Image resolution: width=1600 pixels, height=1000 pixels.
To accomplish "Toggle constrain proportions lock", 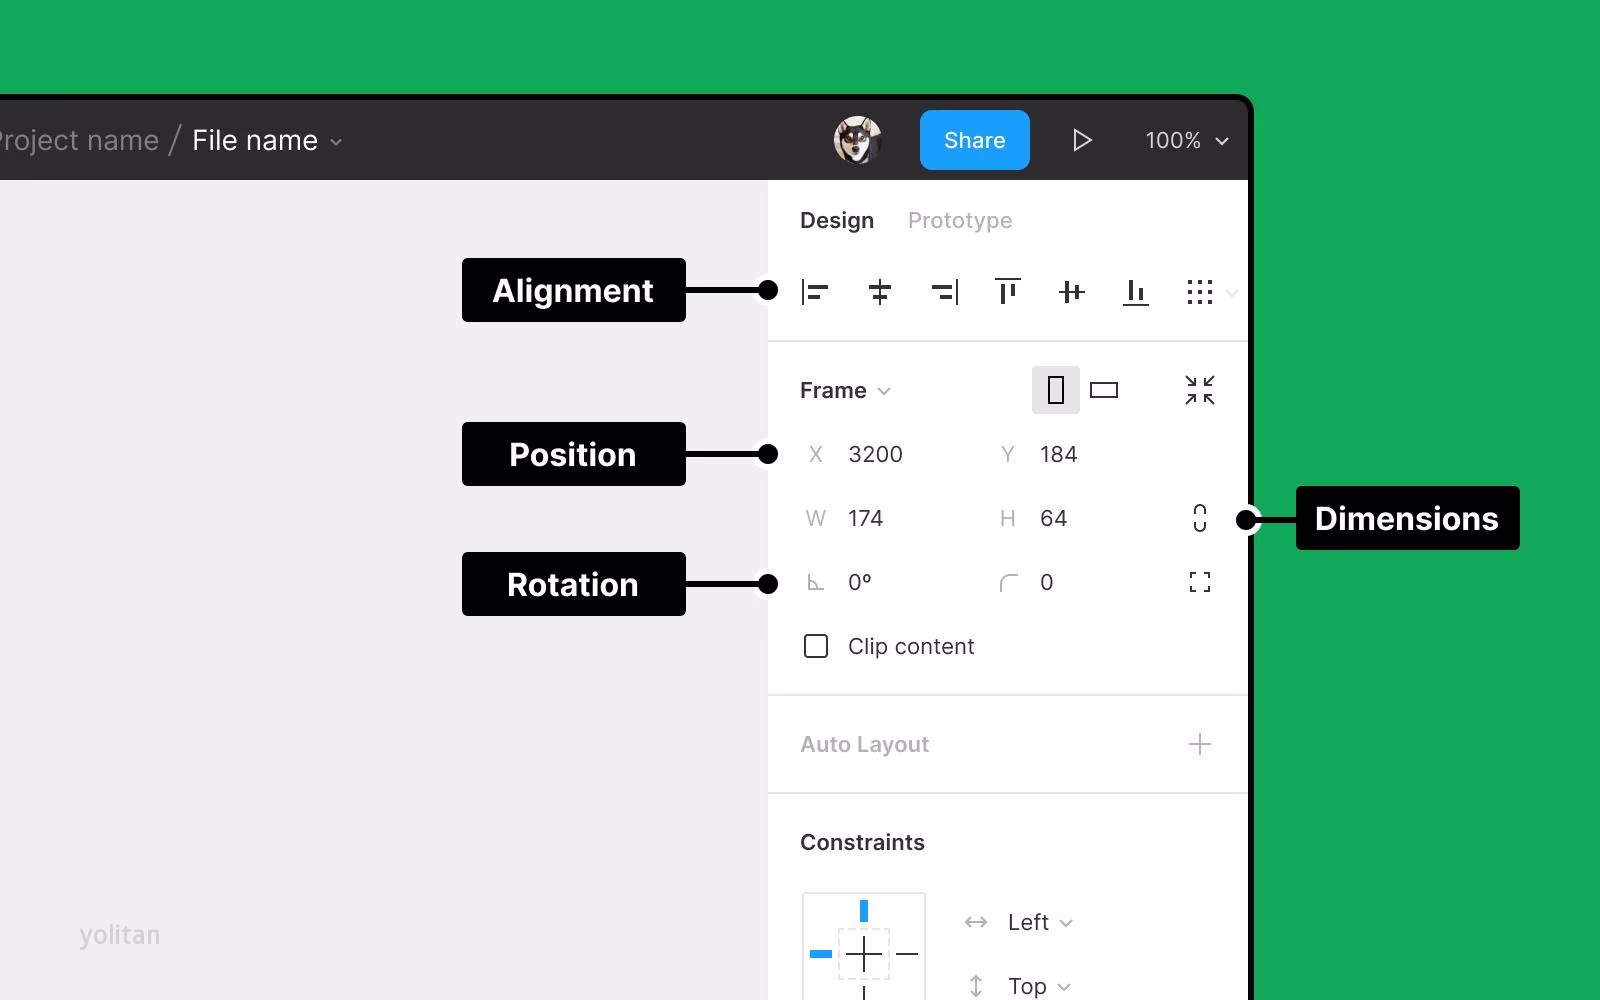I will [x=1199, y=518].
